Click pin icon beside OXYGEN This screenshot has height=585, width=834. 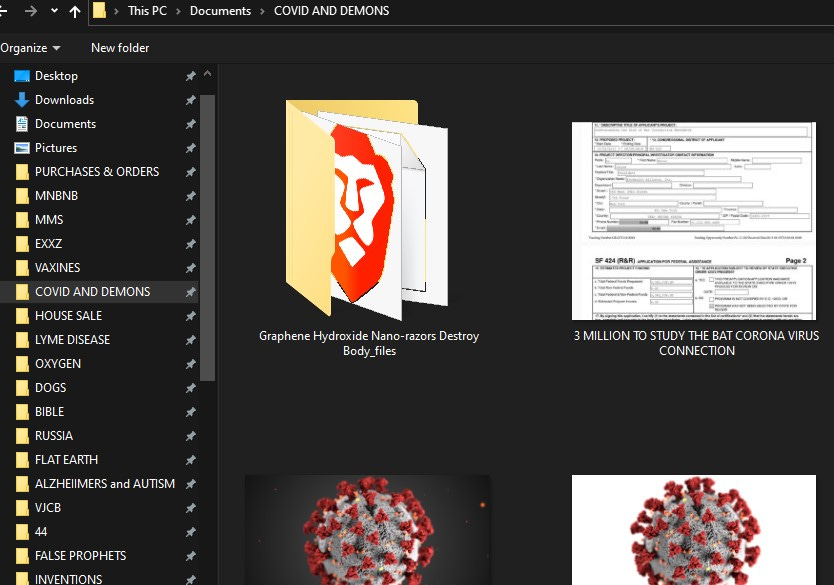tap(190, 364)
